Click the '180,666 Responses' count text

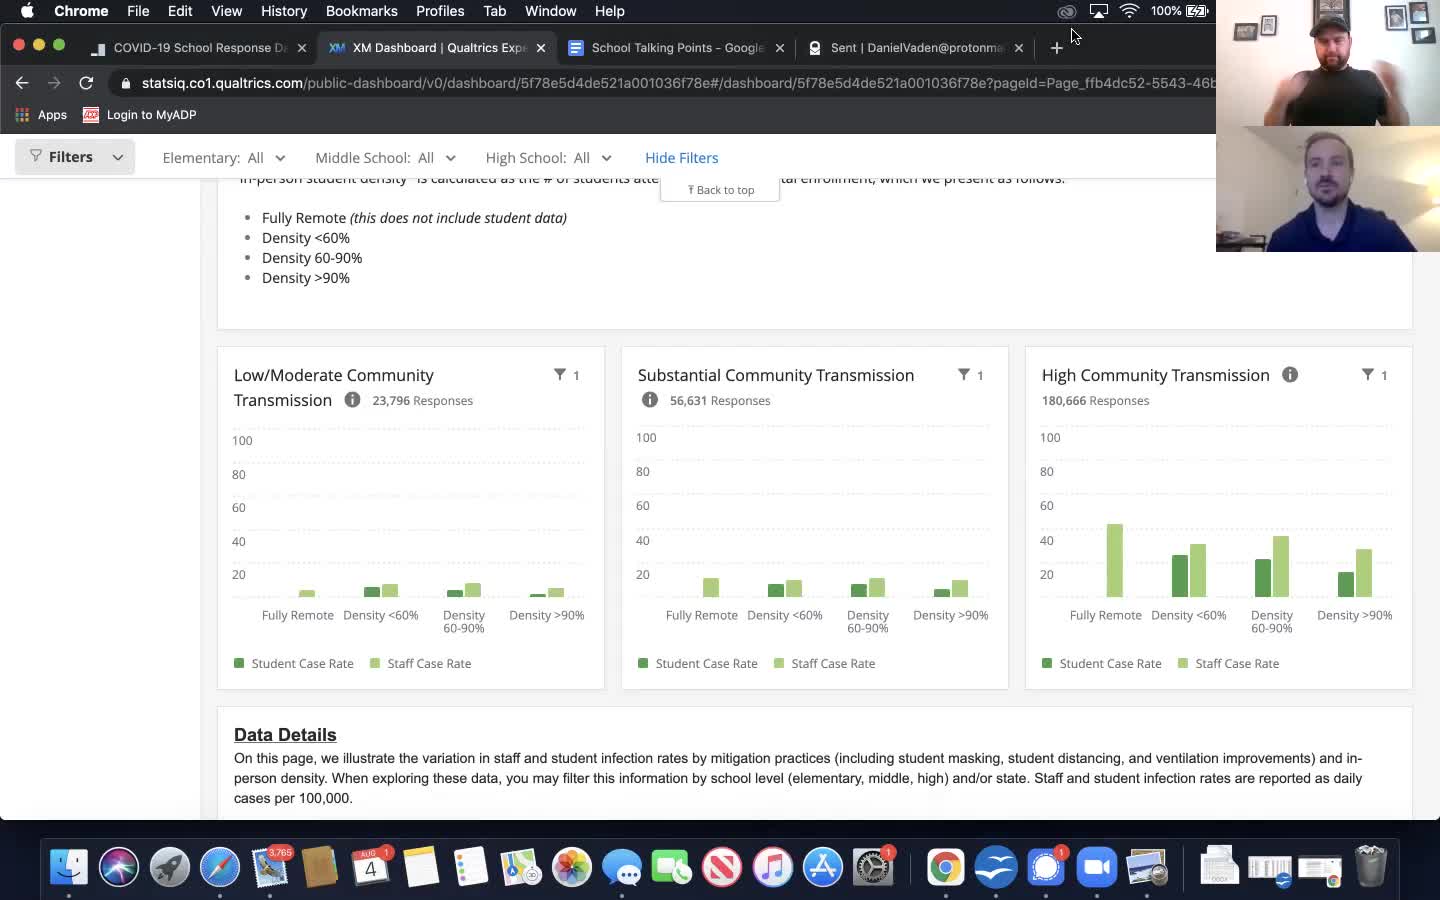[x=1095, y=400]
